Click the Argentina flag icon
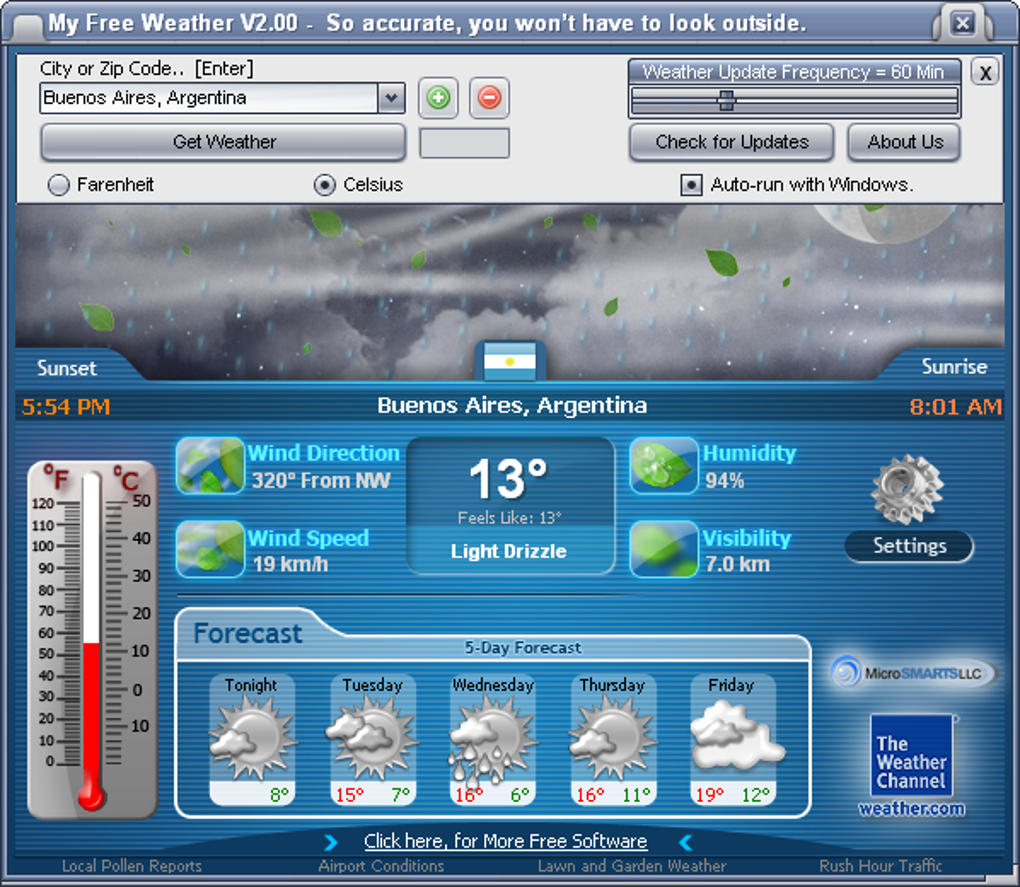Screen dimensions: 1020x887 [510, 361]
